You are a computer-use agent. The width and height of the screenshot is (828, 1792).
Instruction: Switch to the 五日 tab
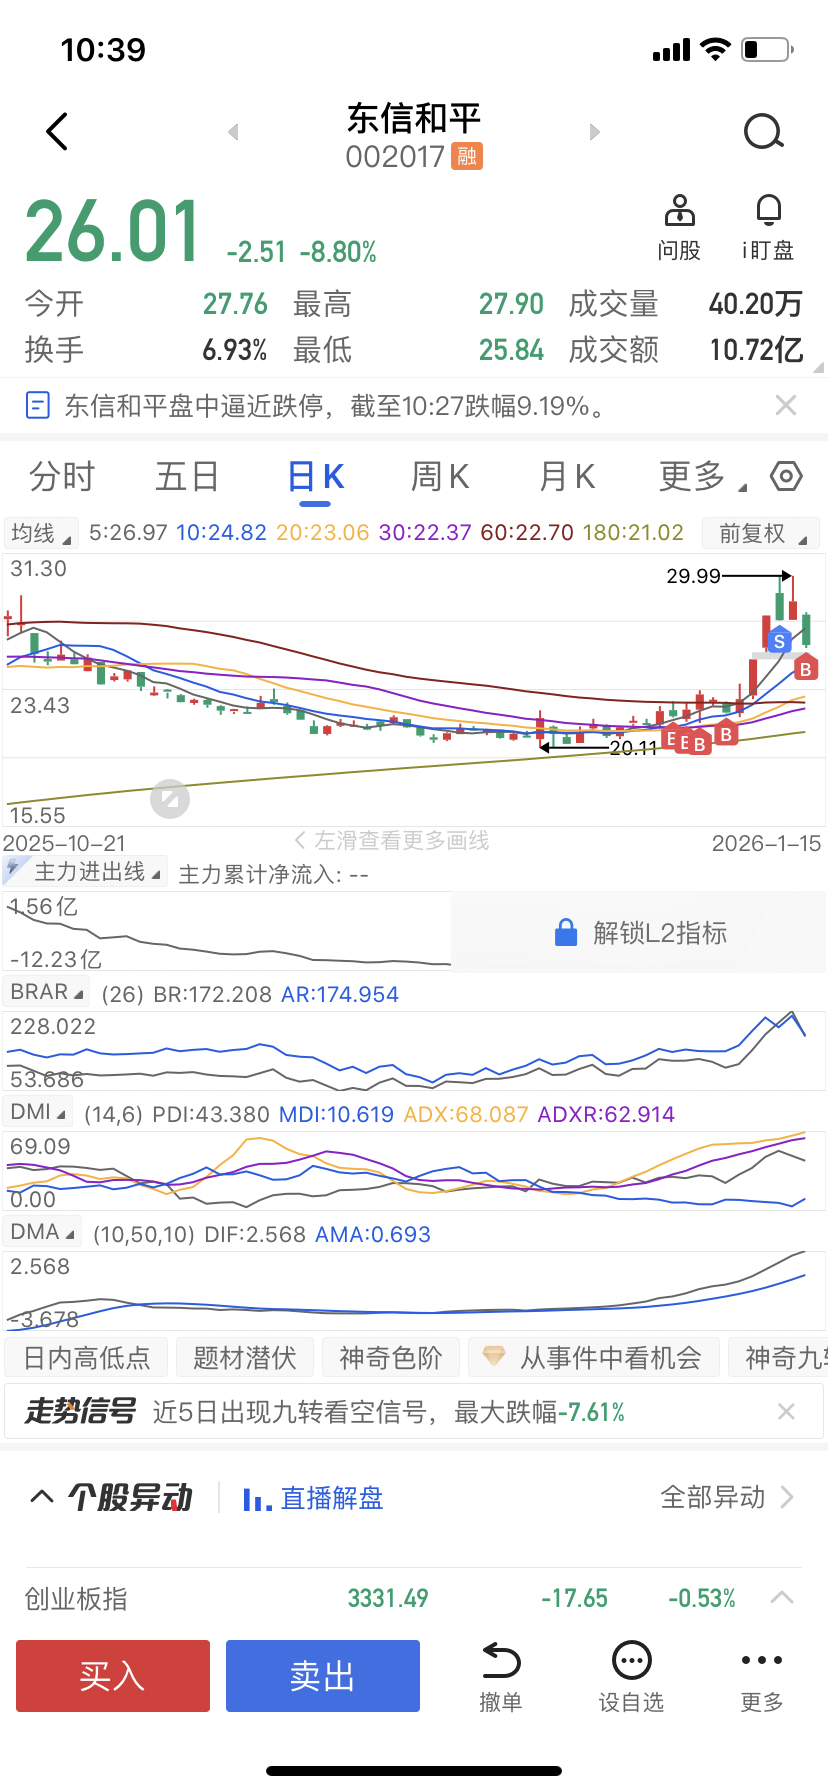188,477
